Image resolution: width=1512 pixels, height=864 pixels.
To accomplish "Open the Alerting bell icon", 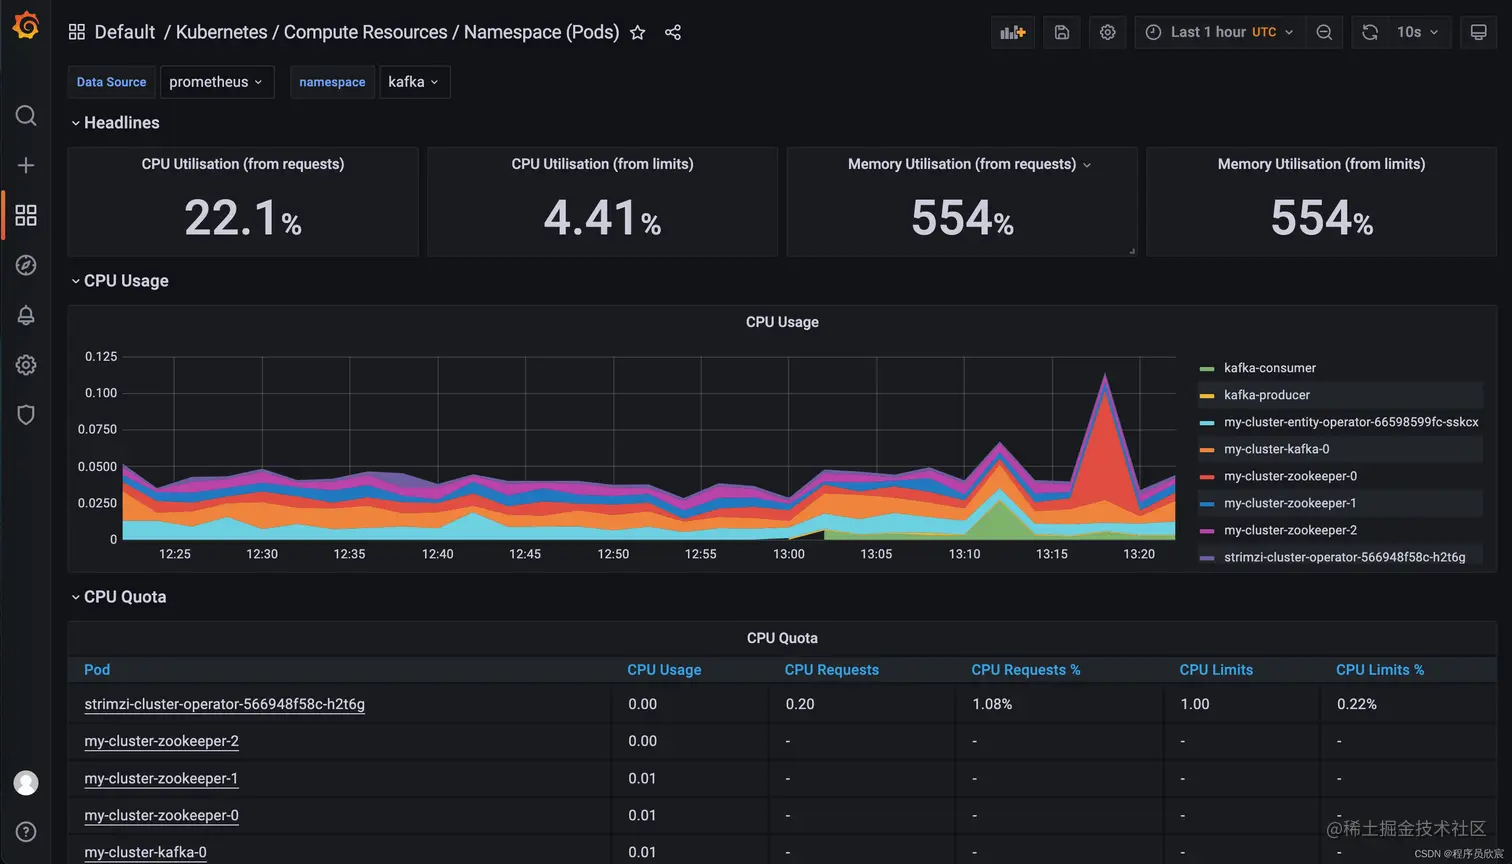I will click(x=26, y=315).
